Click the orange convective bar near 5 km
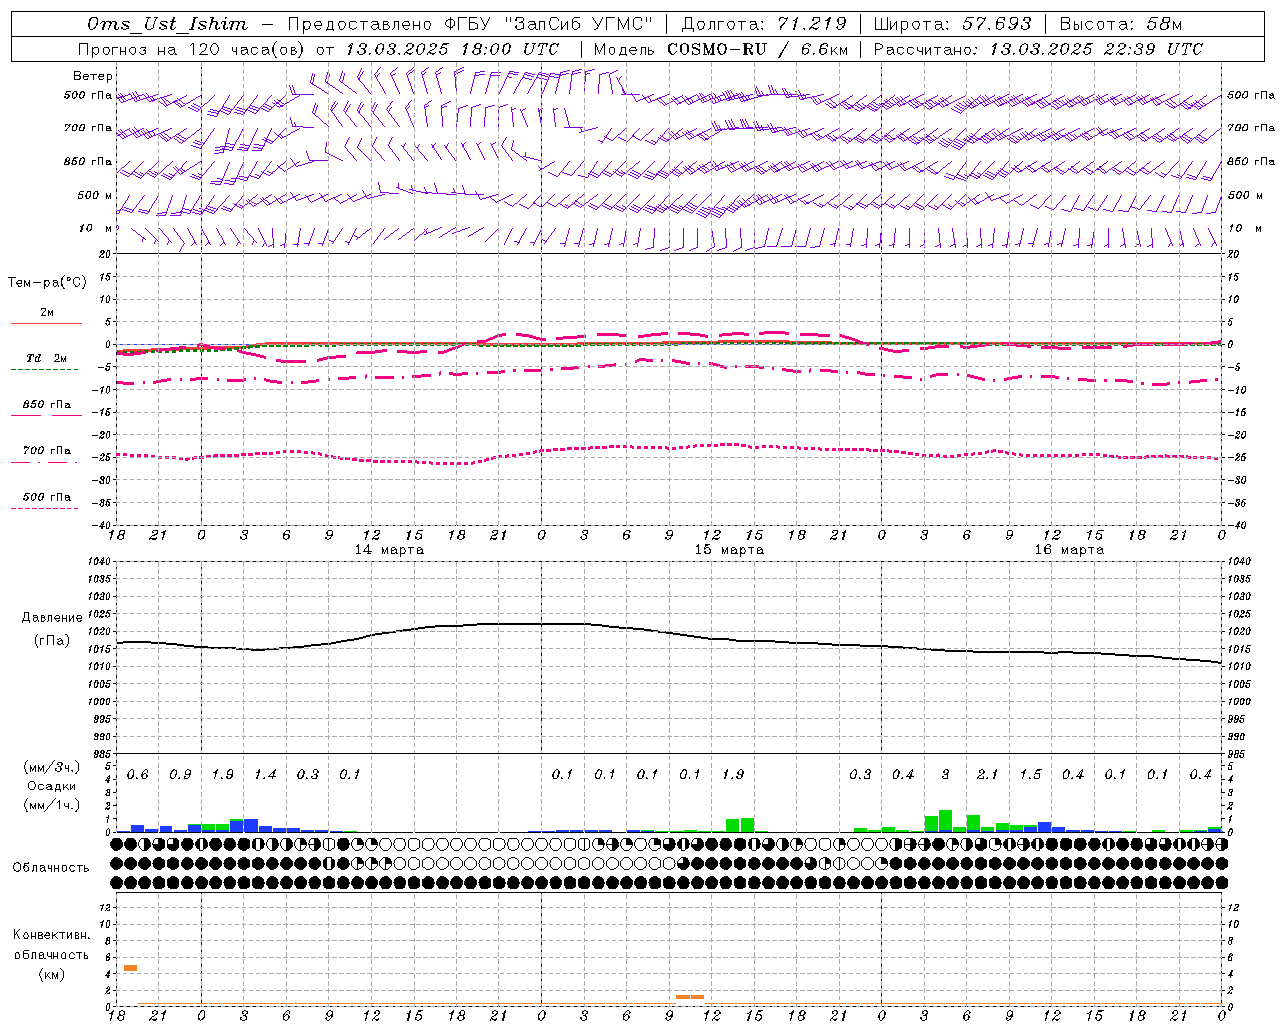The width and height of the screenshot is (1280, 1024). pyautogui.click(x=130, y=968)
